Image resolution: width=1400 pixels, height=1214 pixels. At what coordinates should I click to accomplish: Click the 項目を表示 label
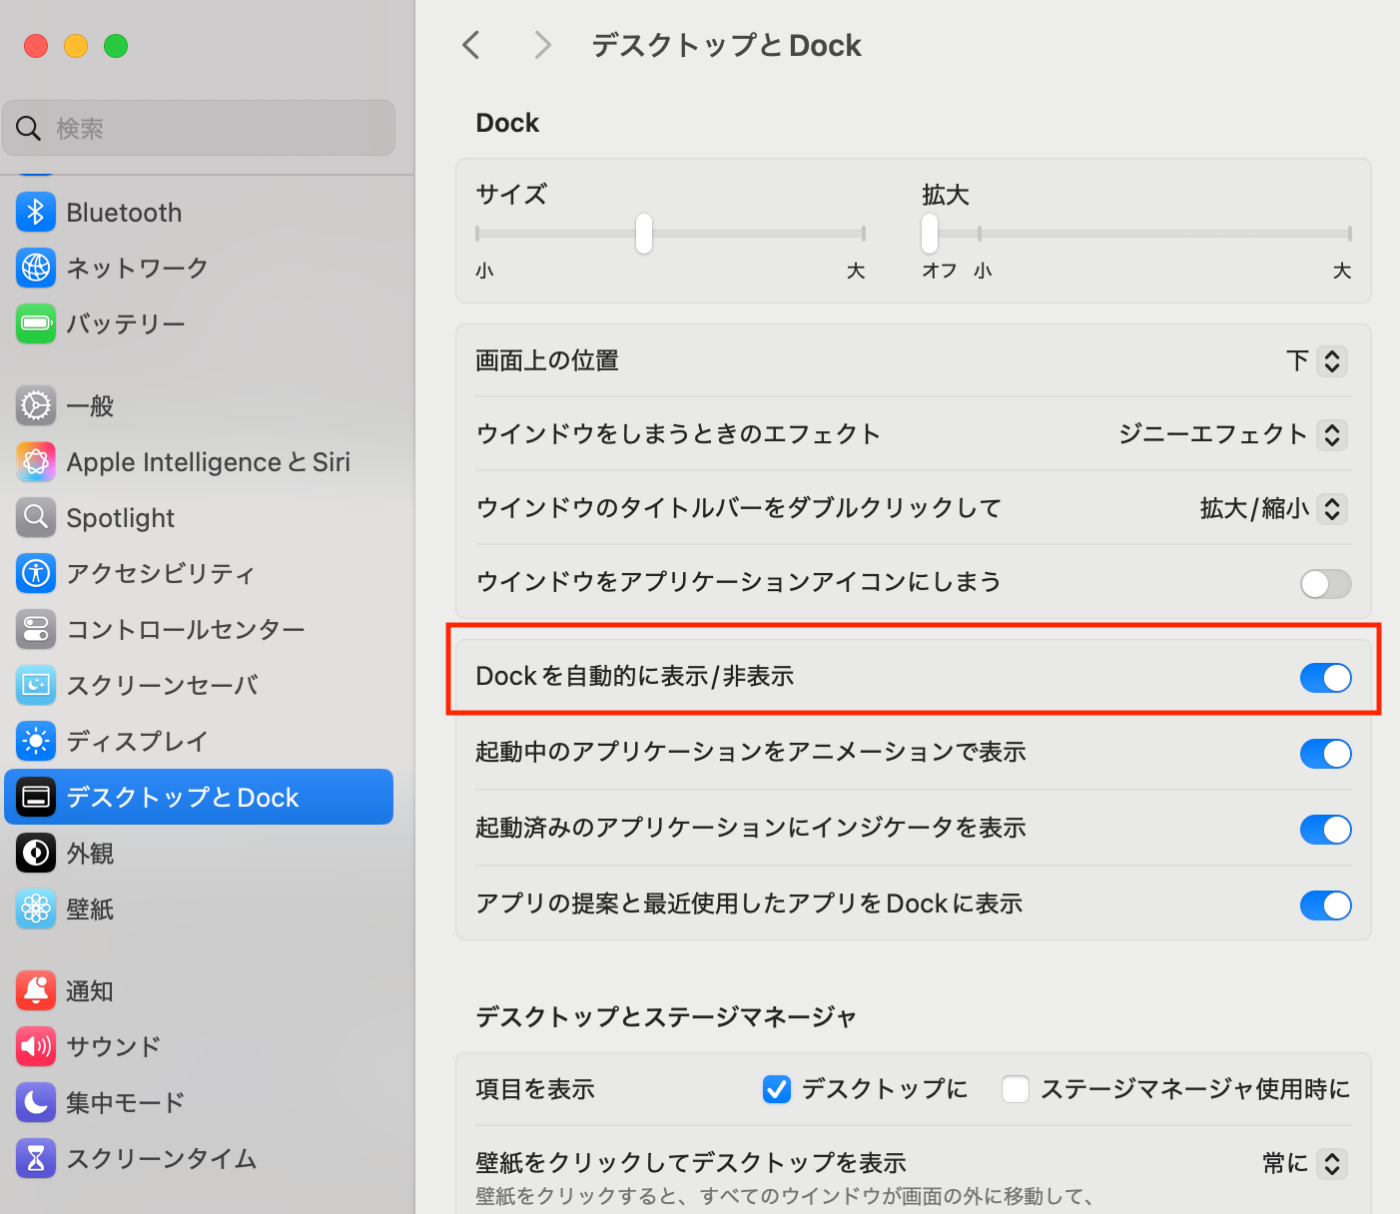(535, 1089)
